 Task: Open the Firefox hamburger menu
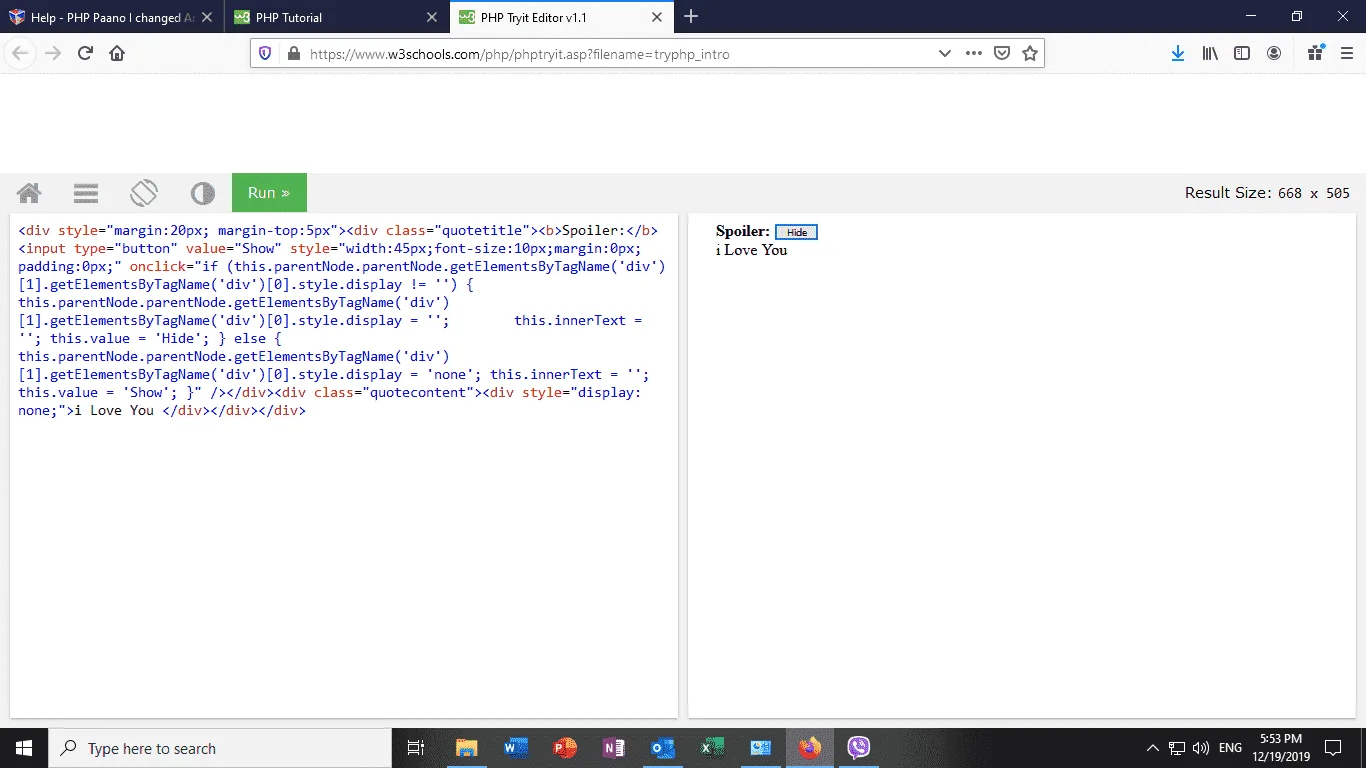coord(1346,54)
